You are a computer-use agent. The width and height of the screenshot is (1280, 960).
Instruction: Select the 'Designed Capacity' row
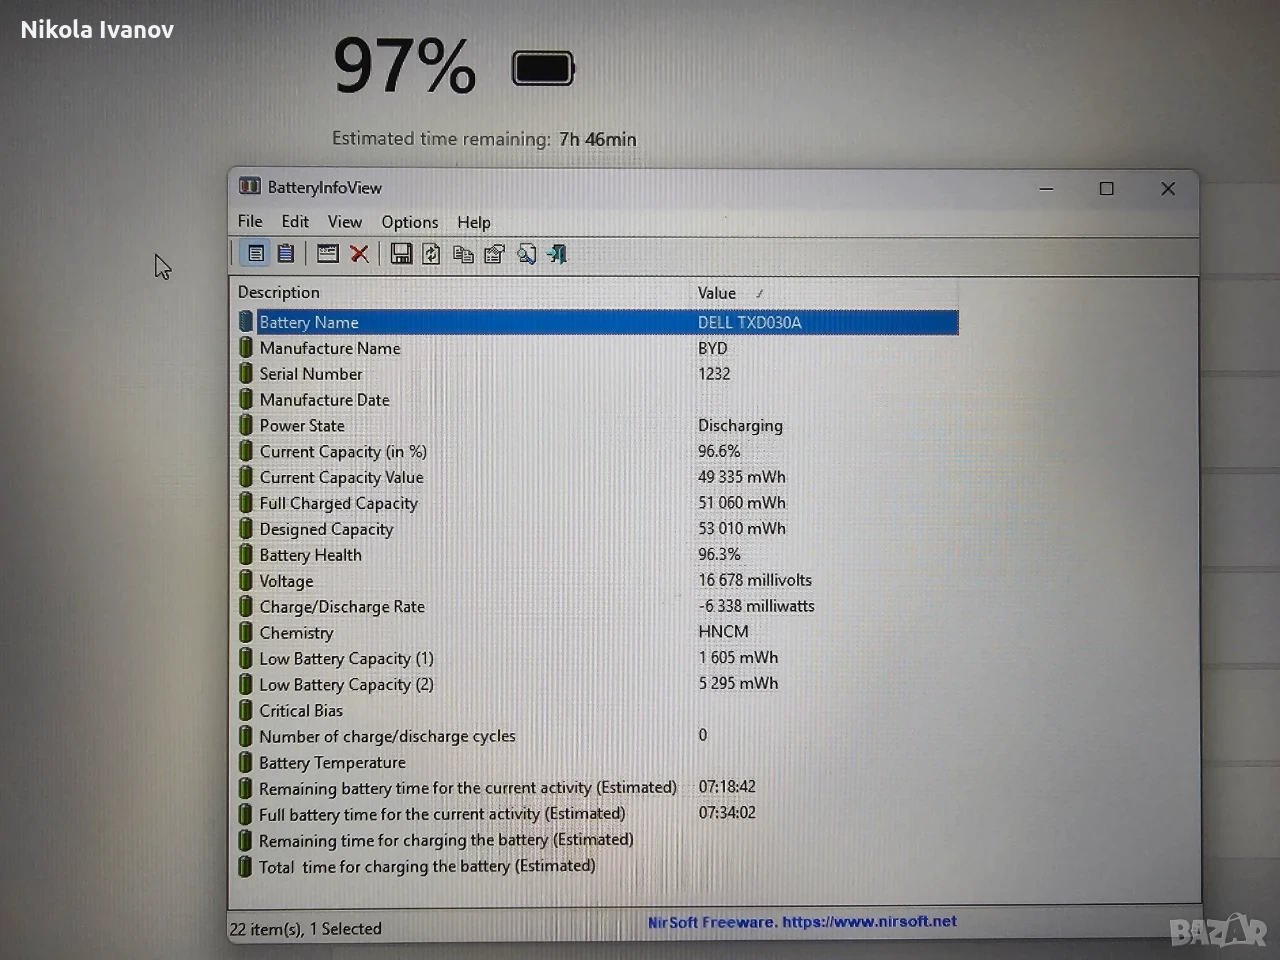point(598,529)
